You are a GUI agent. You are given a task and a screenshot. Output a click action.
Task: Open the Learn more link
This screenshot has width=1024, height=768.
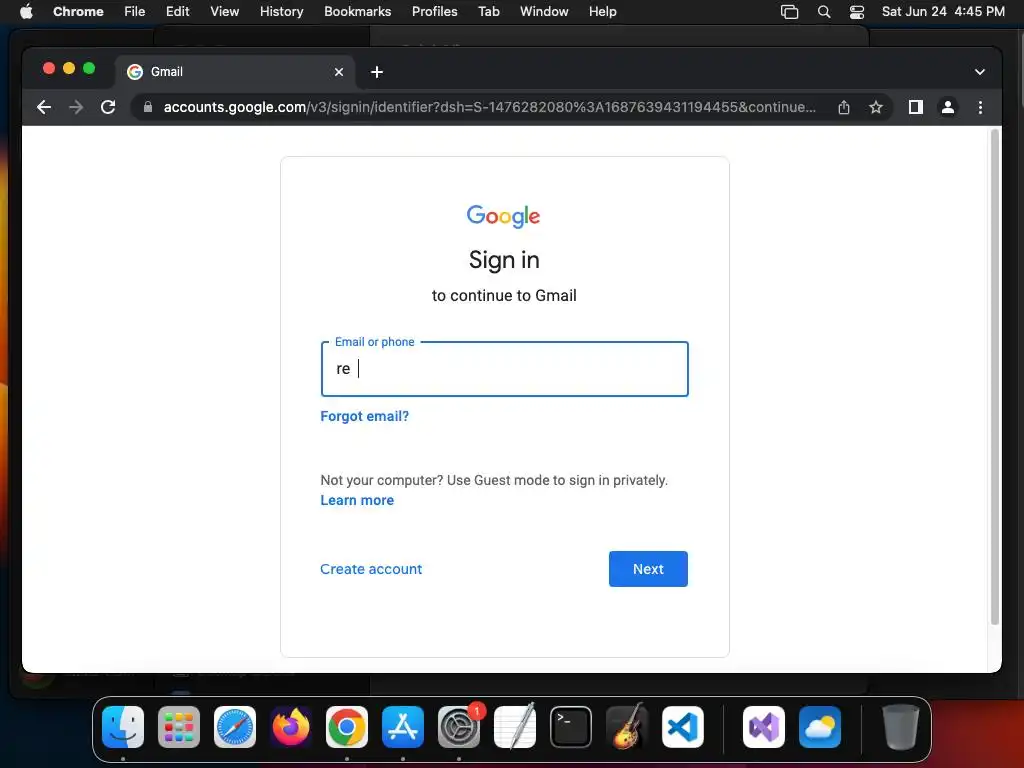pos(357,500)
